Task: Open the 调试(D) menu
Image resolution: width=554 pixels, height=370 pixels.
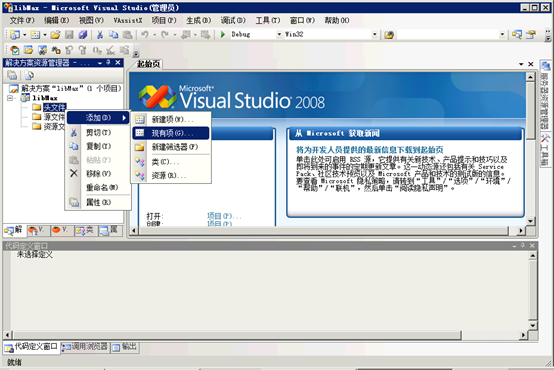Action: pyautogui.click(x=233, y=20)
